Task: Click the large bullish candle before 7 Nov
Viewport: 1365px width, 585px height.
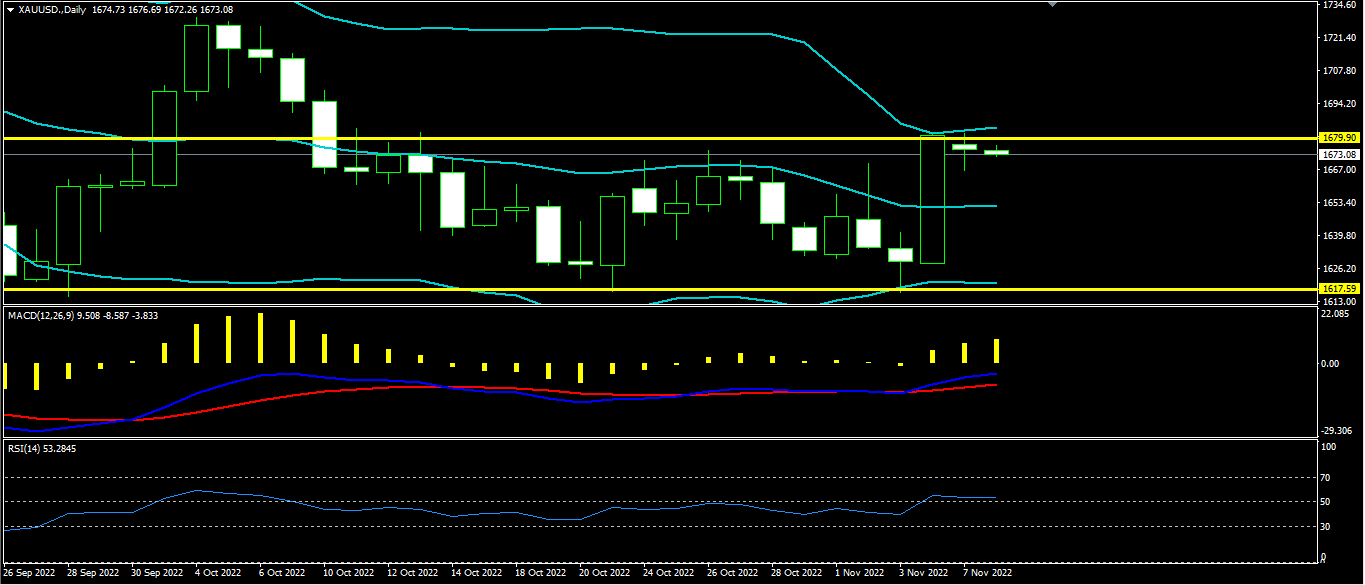Action: click(x=932, y=200)
